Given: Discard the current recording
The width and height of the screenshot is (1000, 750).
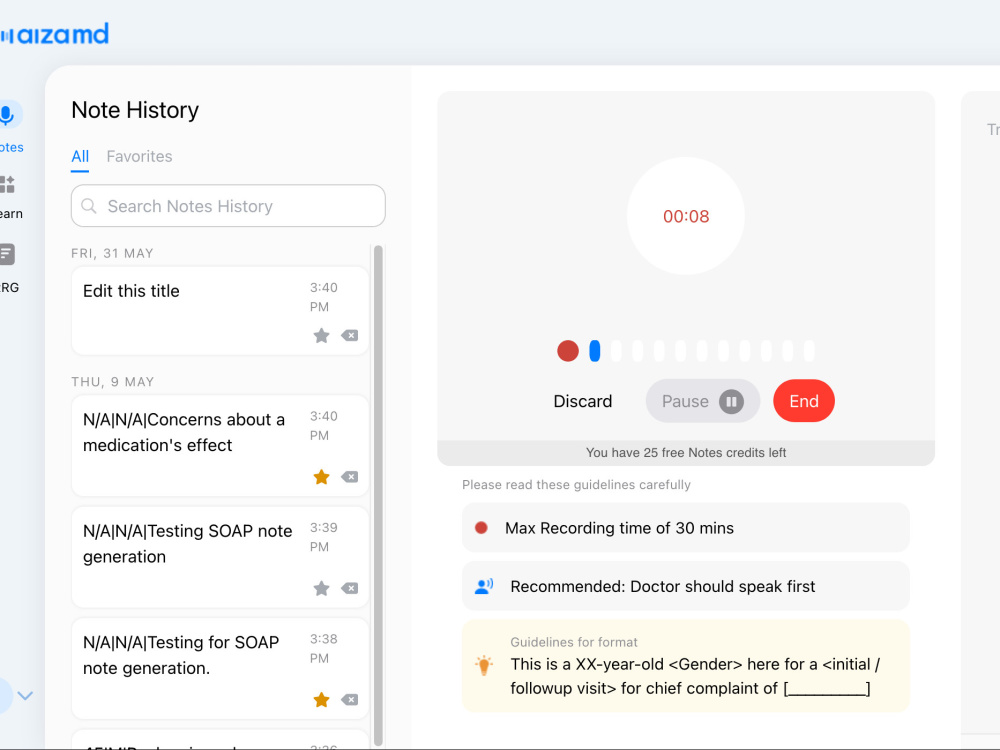Looking at the screenshot, I should [583, 401].
